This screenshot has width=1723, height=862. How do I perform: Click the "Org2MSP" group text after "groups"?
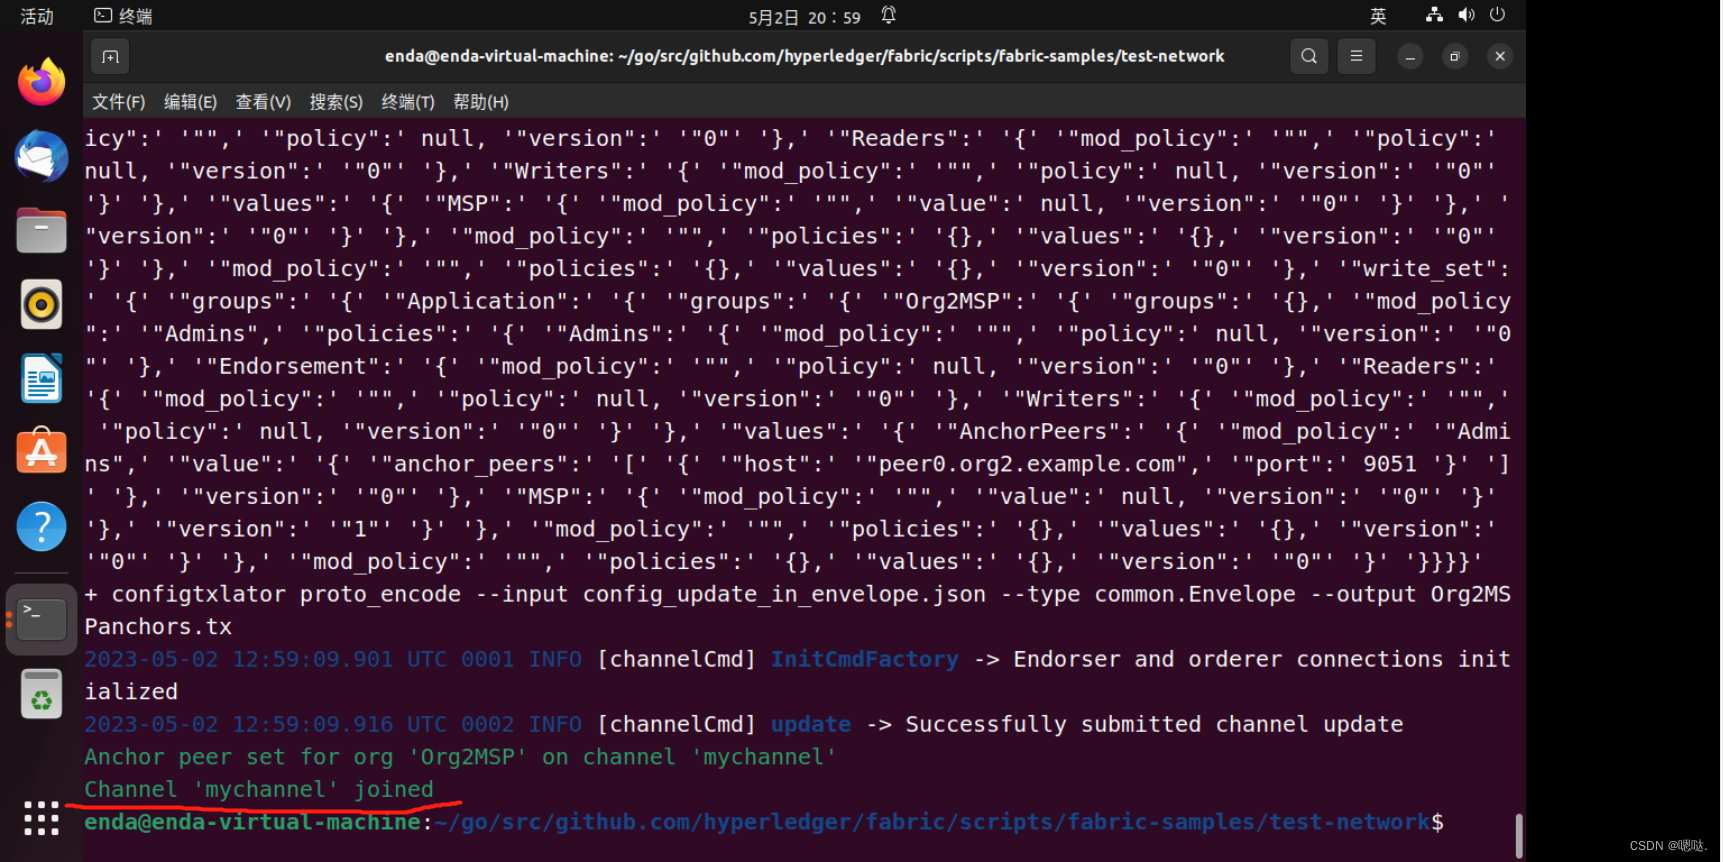(952, 301)
